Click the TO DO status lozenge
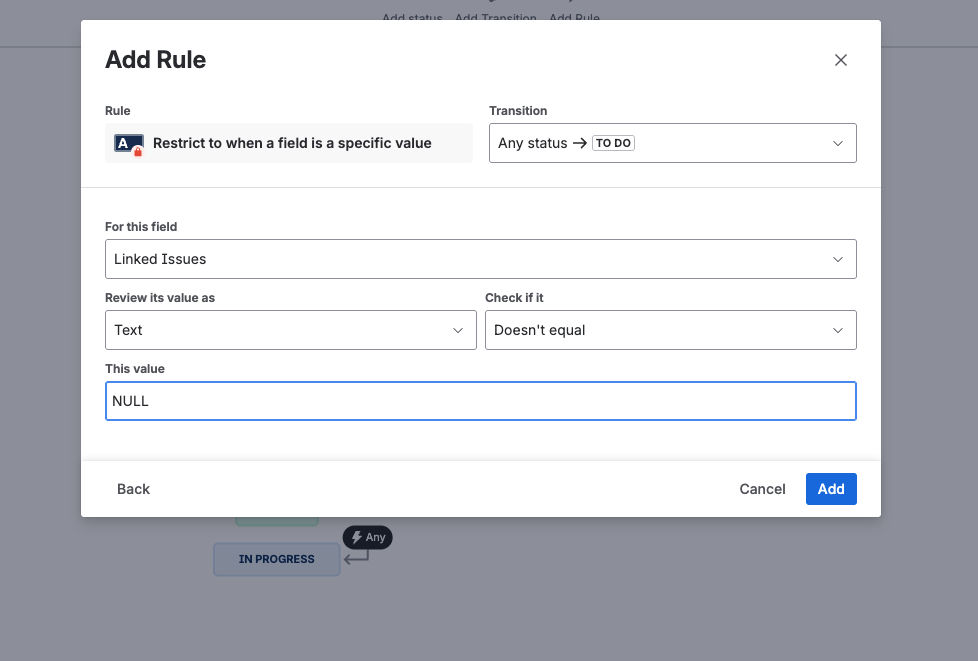The image size is (978, 661). tap(613, 143)
